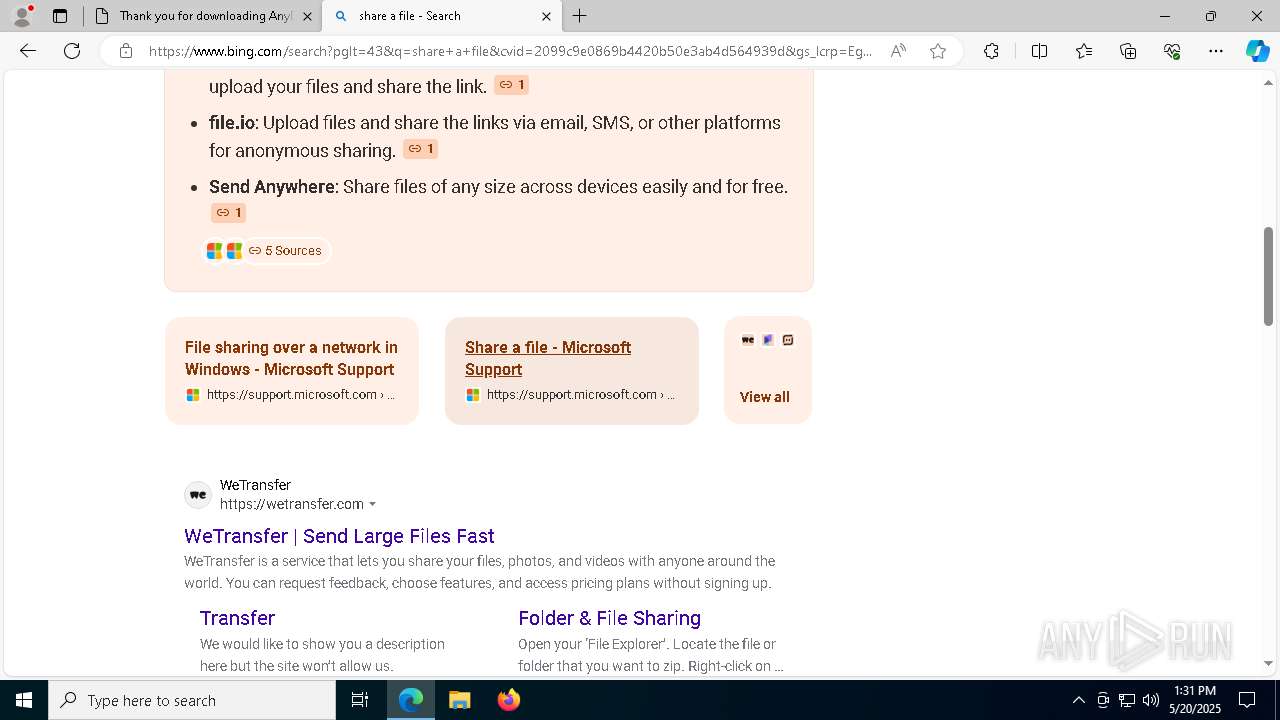Select the 'share a file - Search' tab

(x=442, y=16)
